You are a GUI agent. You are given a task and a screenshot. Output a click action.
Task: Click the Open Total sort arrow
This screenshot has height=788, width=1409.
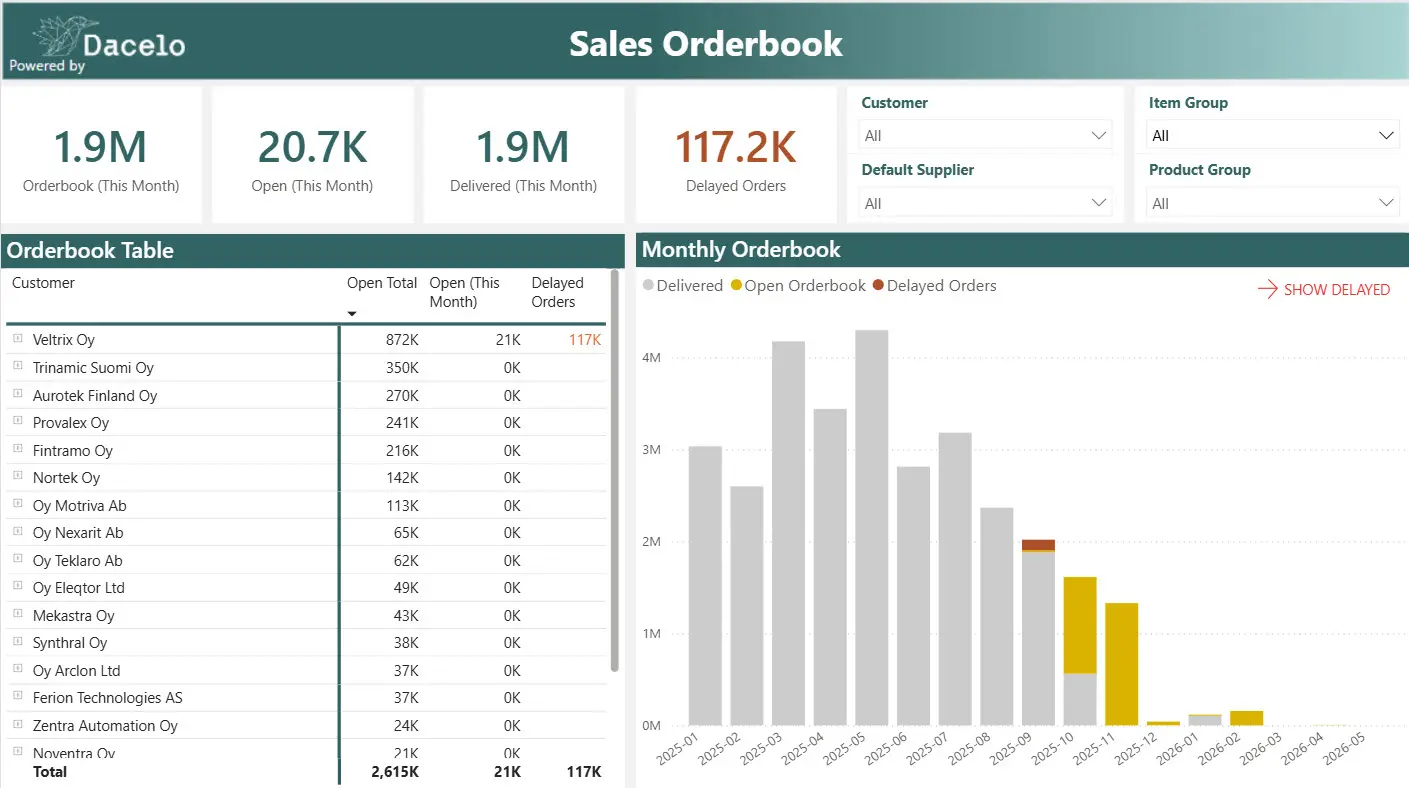(x=352, y=314)
